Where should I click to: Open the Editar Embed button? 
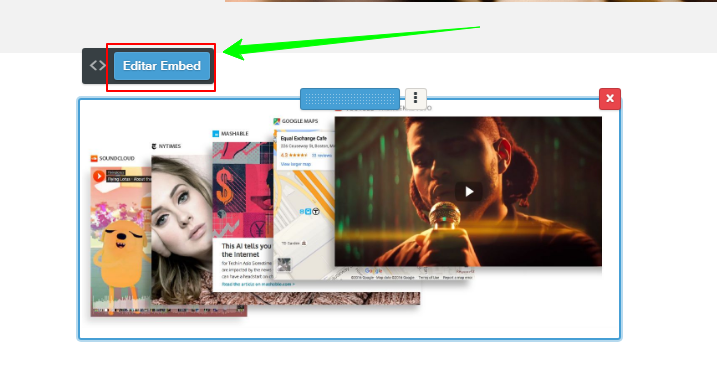click(162, 66)
